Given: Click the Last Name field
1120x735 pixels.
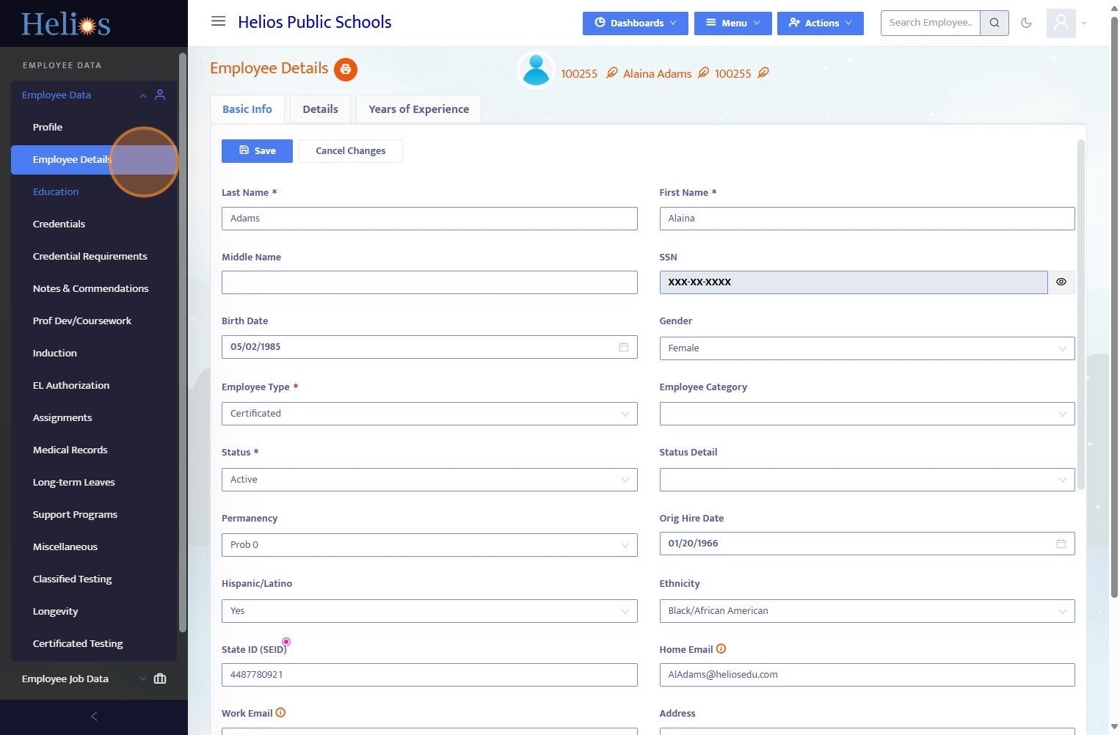Looking at the screenshot, I should 429,219.
